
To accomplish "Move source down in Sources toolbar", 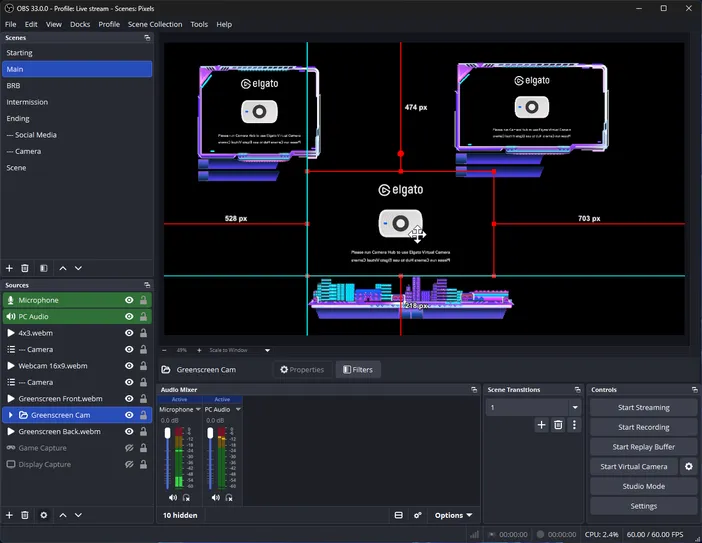I will click(78, 515).
